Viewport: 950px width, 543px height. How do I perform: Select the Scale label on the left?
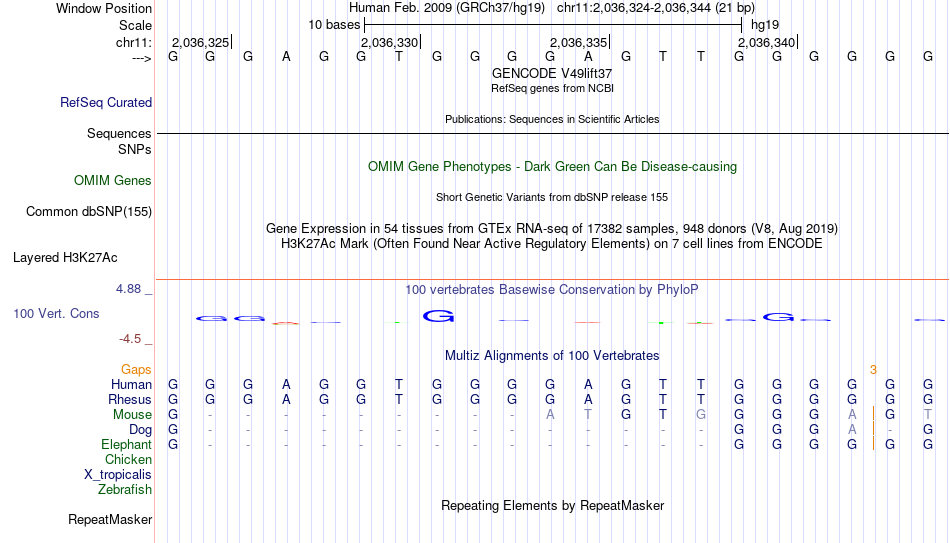click(136, 25)
